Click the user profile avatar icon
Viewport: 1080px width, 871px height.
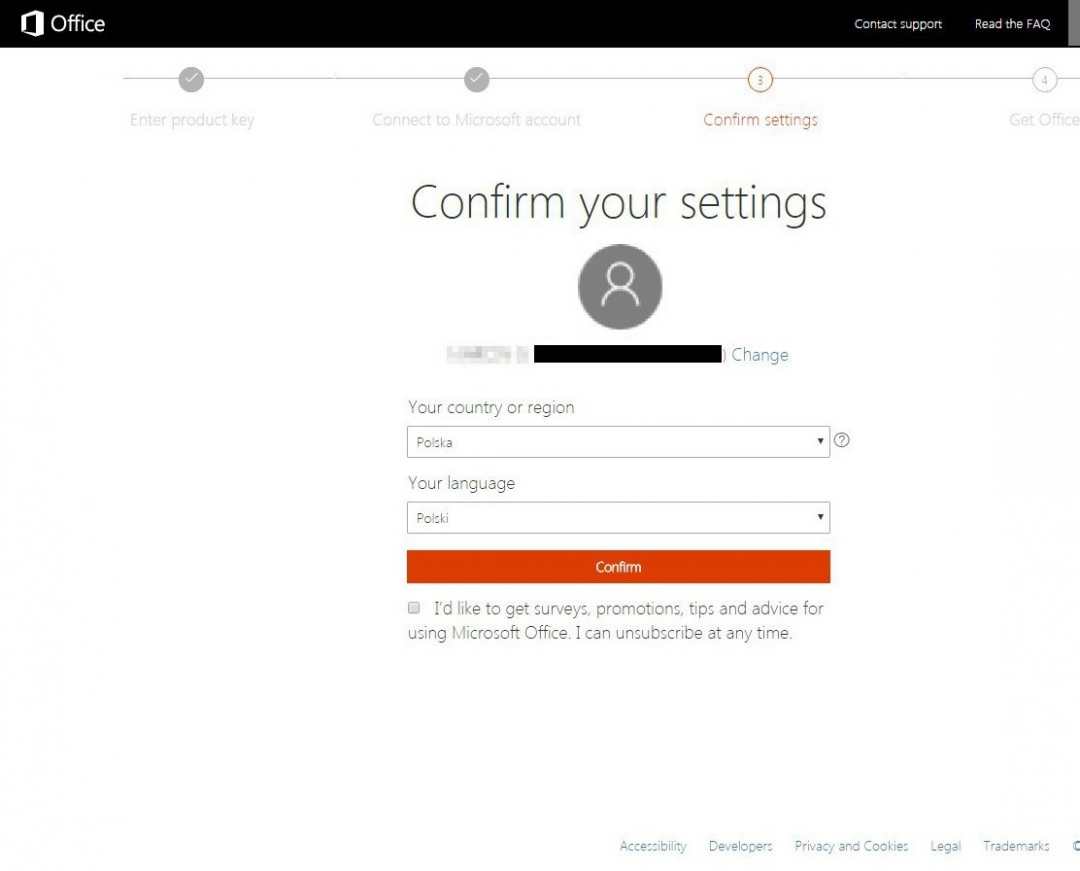pyautogui.click(x=620, y=286)
